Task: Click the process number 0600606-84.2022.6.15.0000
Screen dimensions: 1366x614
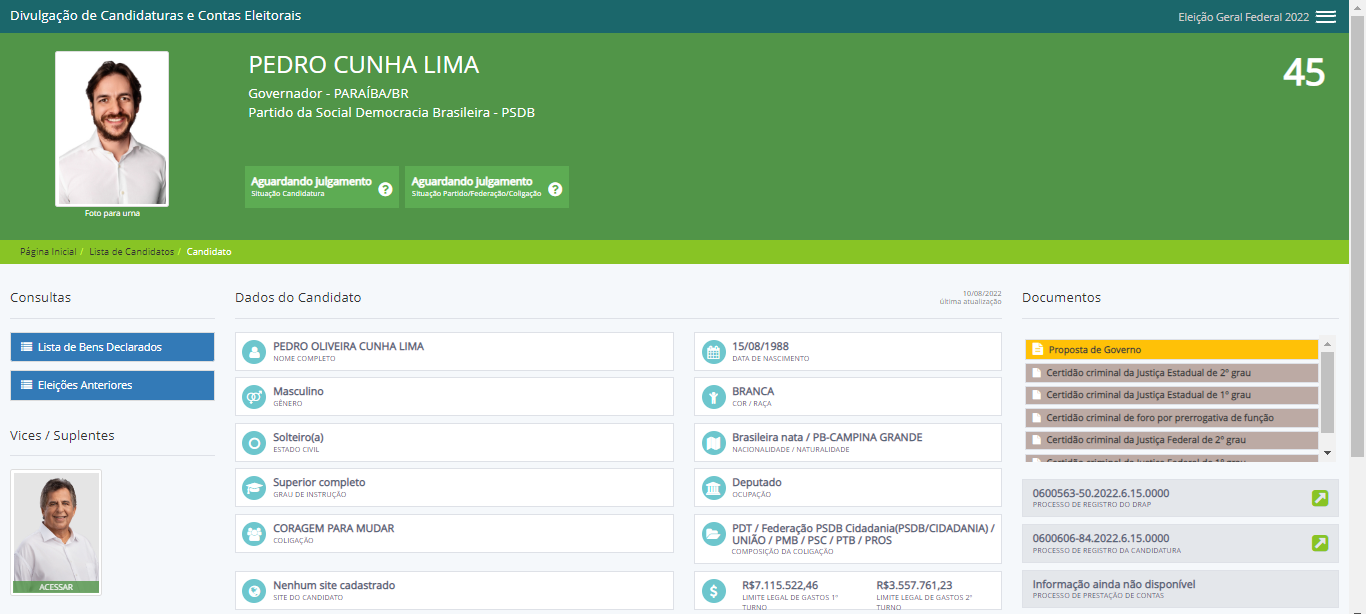Action: coord(1101,538)
